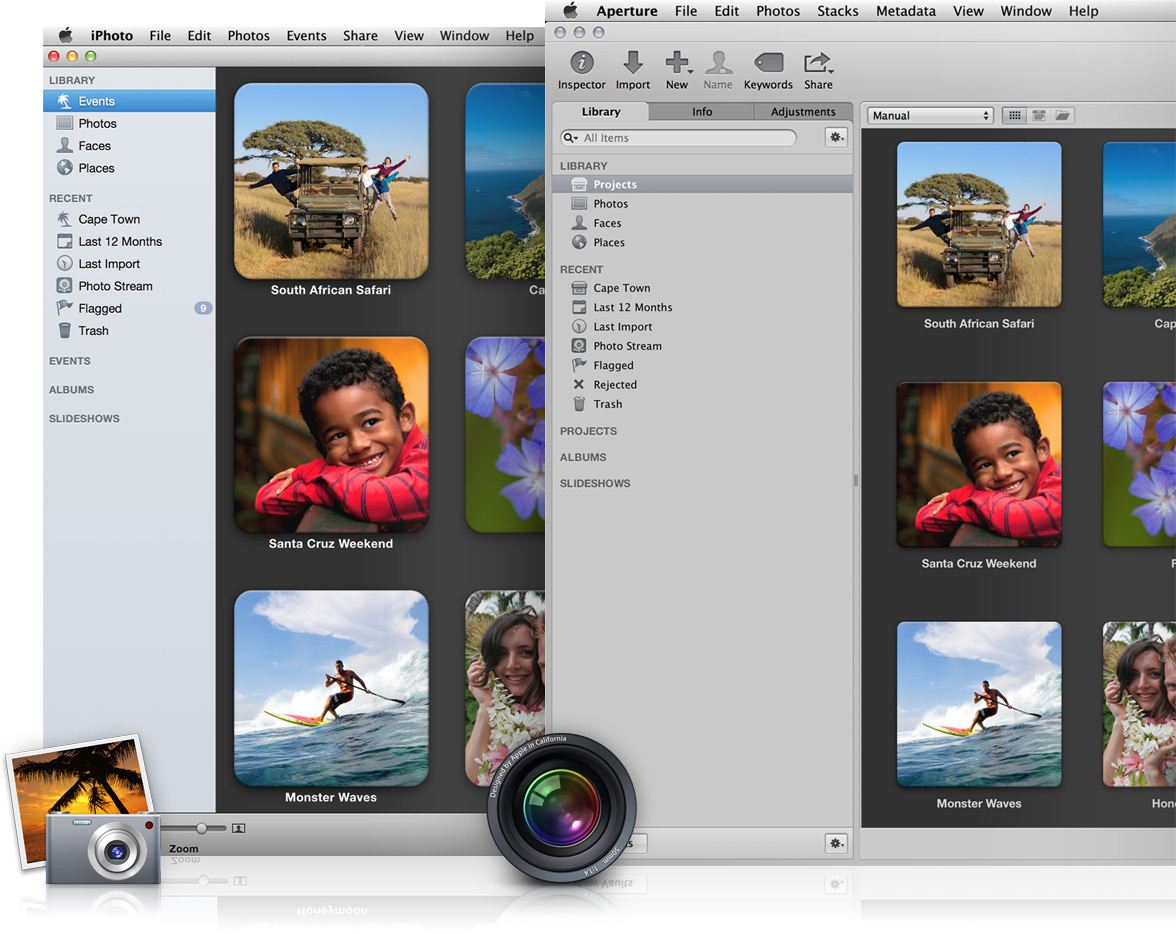The width and height of the screenshot is (1176, 934).
Task: Switch to grid view in Aperture browser
Action: (1014, 116)
